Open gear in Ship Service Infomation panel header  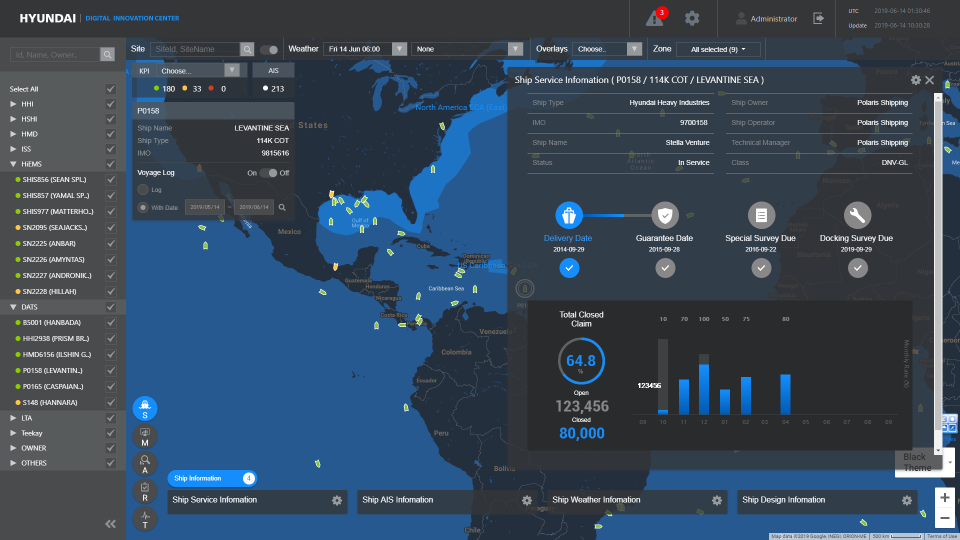pos(916,80)
